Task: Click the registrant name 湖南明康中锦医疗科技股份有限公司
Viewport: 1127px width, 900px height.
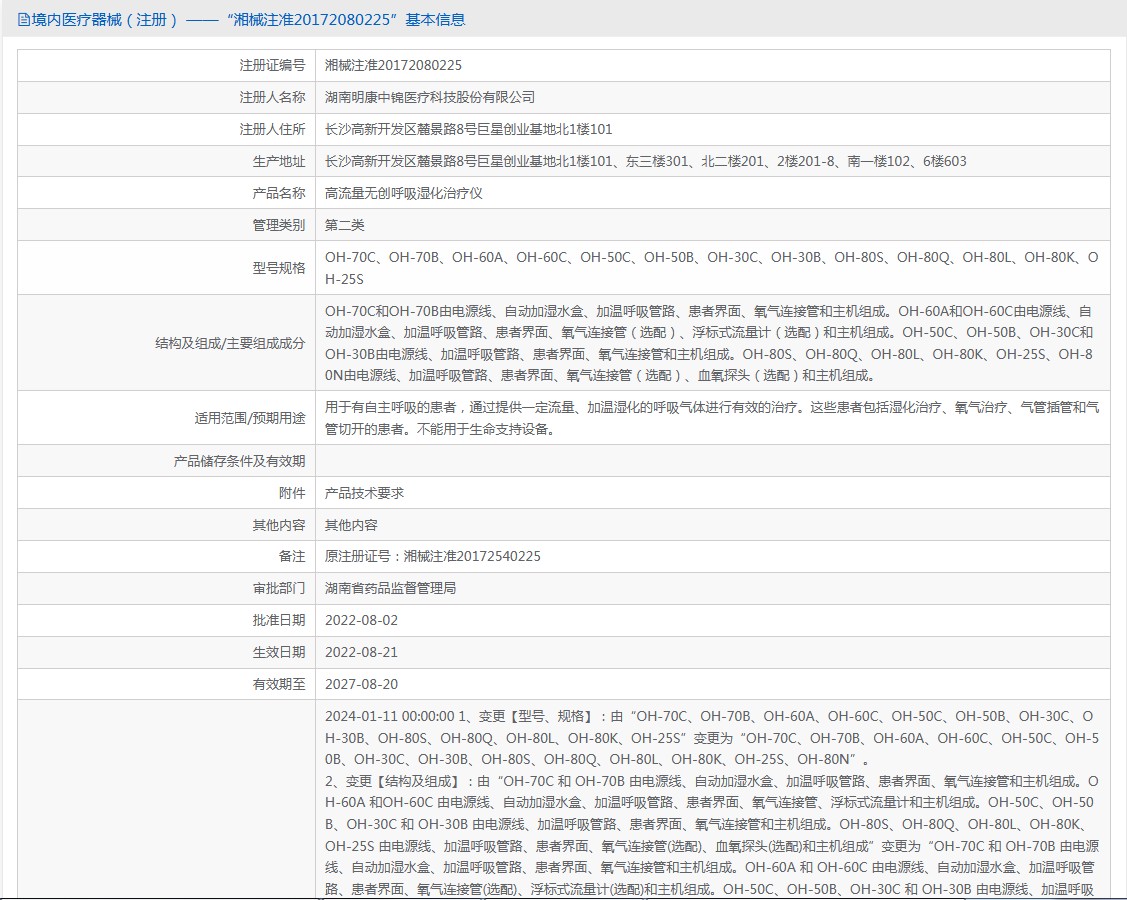Action: [x=430, y=97]
